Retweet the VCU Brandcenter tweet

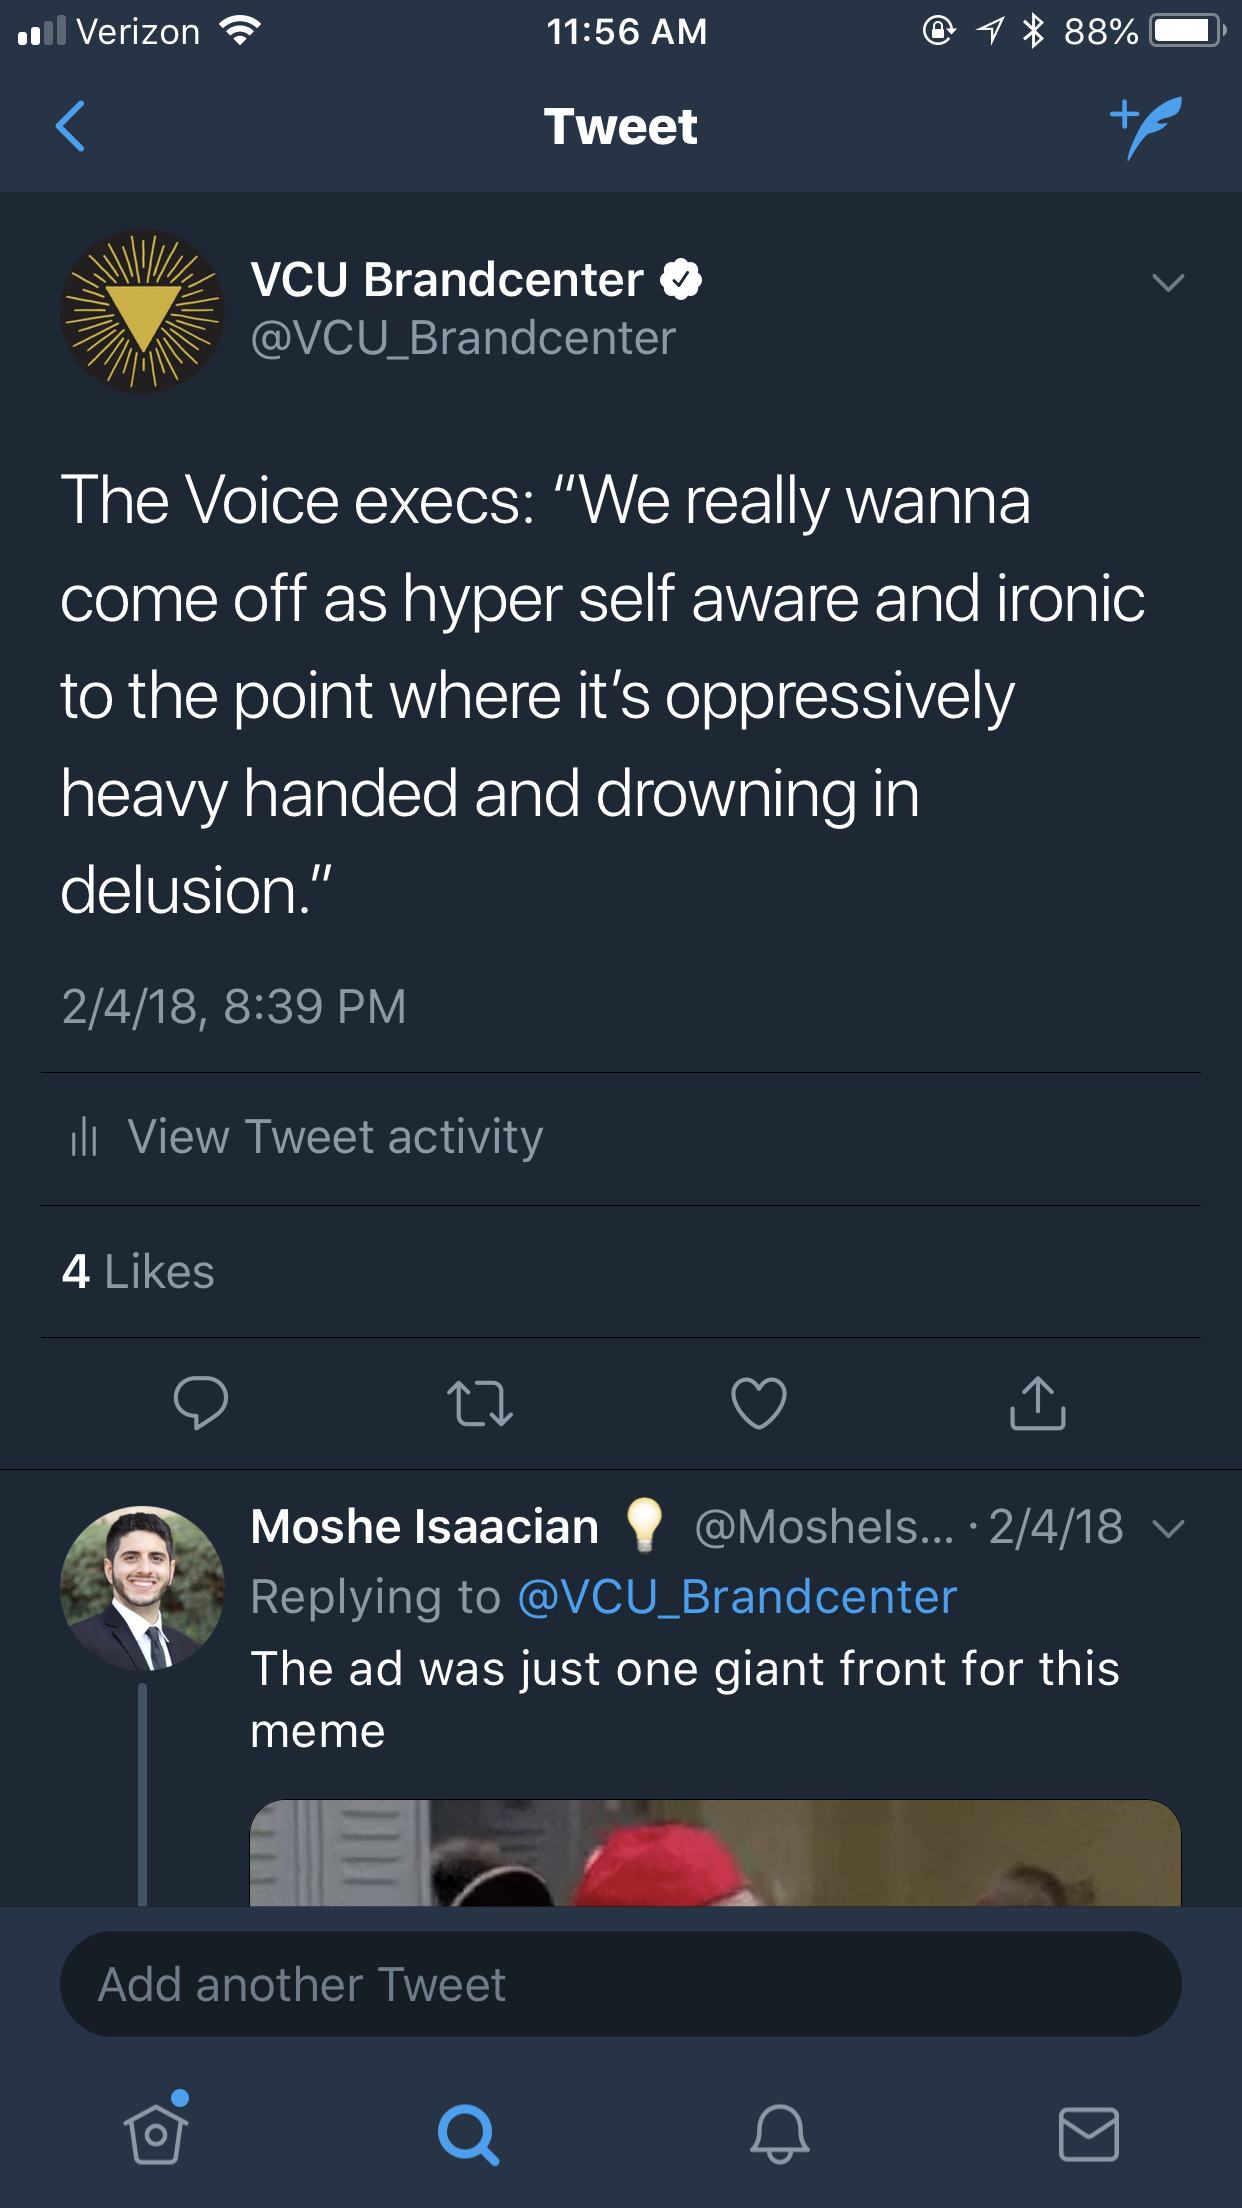point(480,1402)
